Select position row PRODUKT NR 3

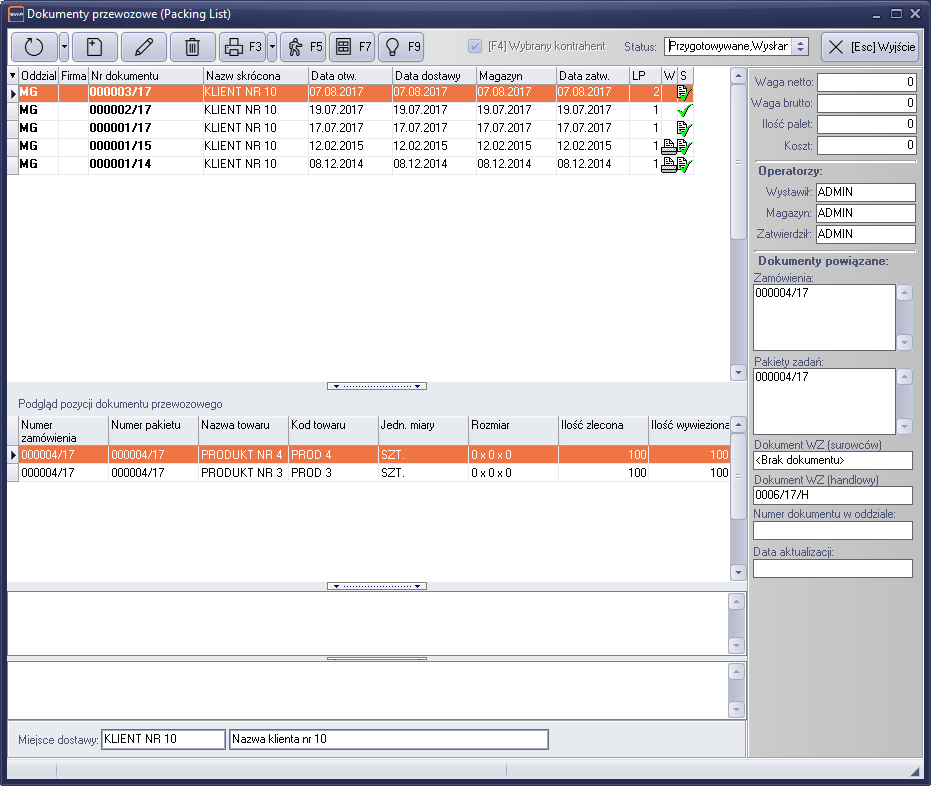coord(241,473)
